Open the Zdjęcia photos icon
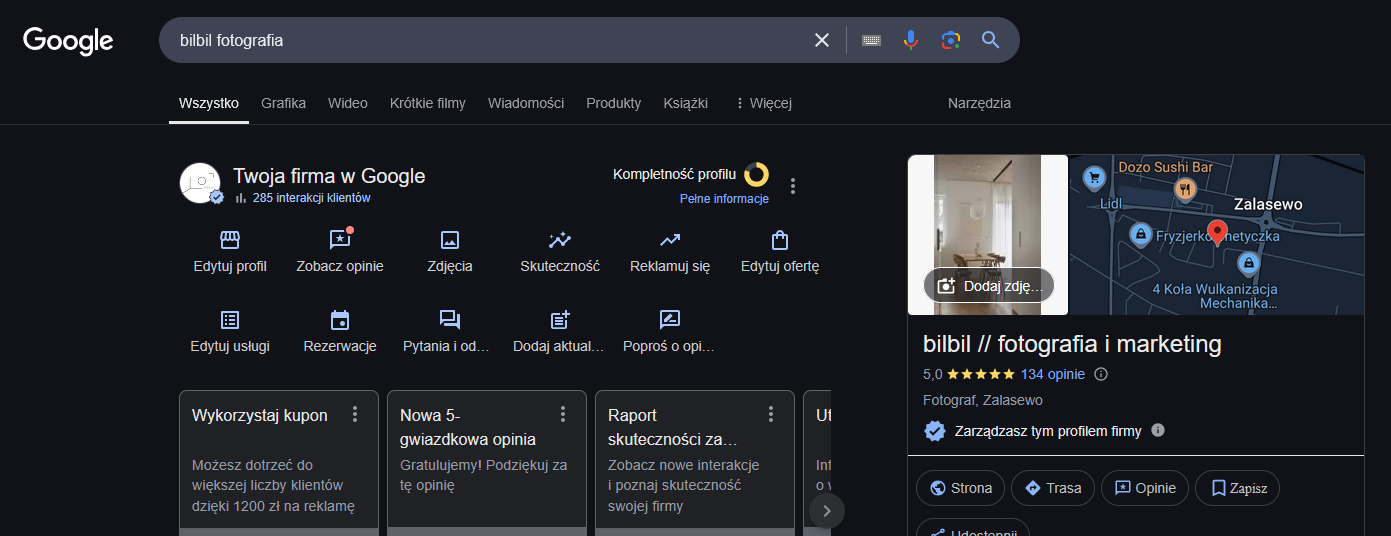 (x=450, y=240)
